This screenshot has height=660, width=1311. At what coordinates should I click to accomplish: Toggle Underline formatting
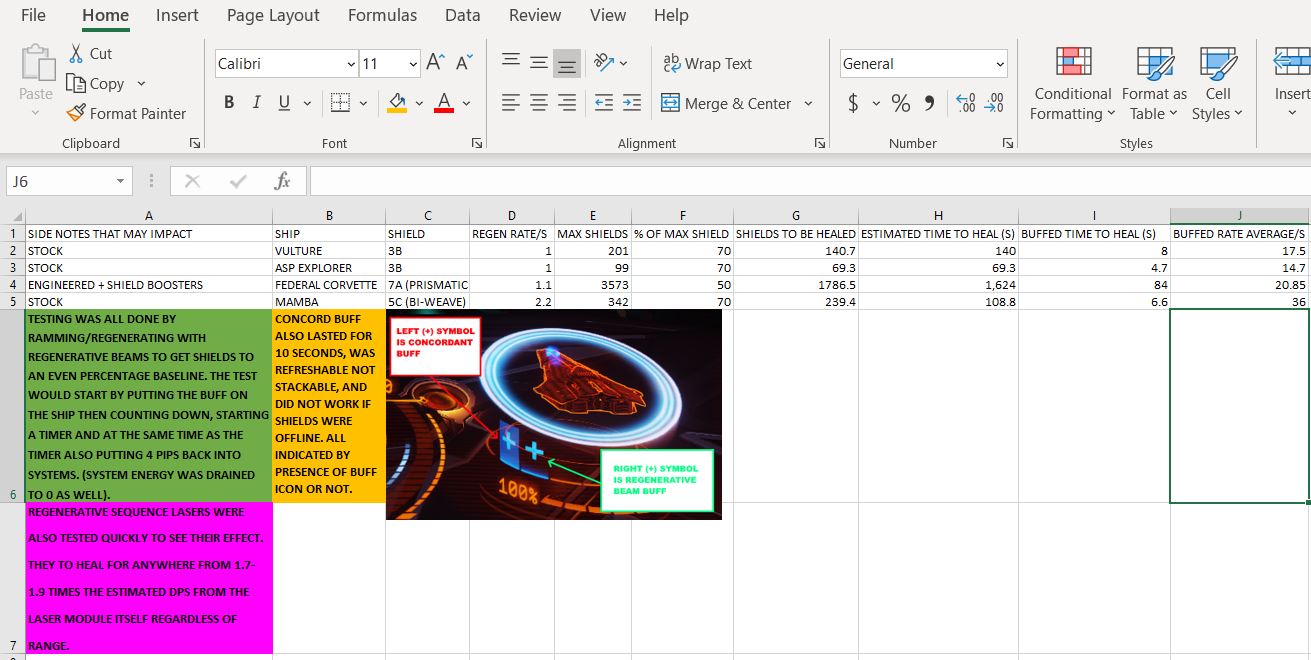pyautogui.click(x=283, y=103)
